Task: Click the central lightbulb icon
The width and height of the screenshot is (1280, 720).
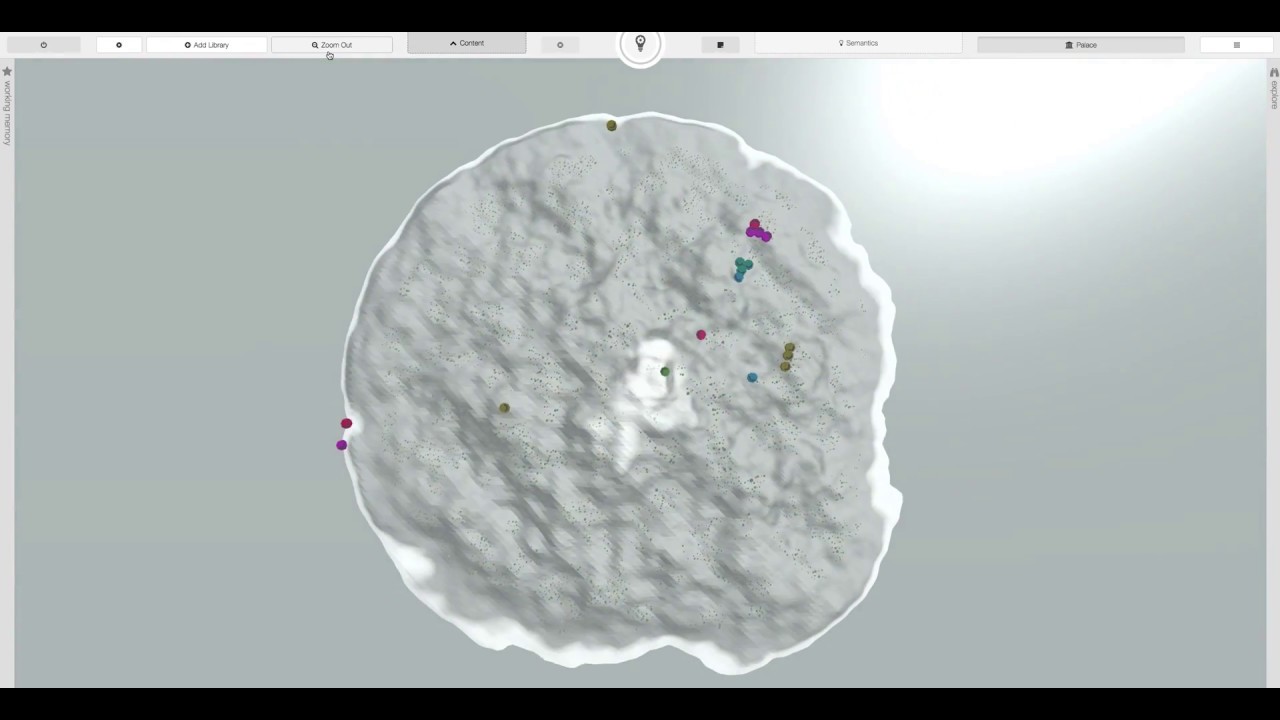Action: click(x=640, y=44)
